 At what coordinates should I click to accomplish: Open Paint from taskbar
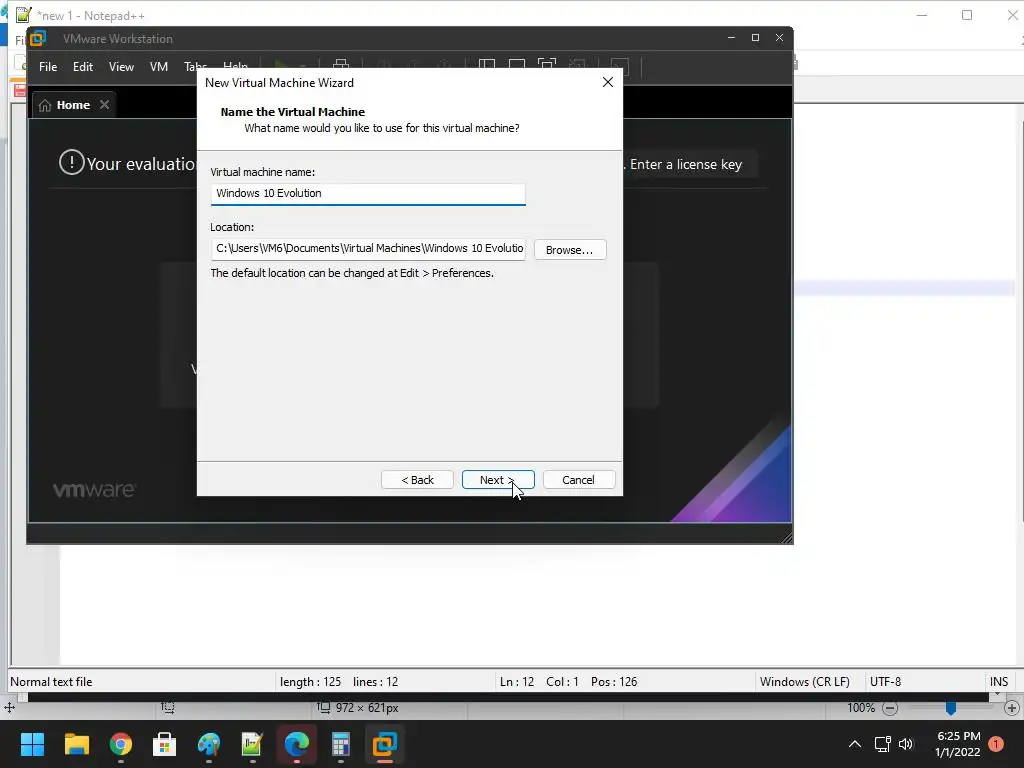pyautogui.click(x=209, y=744)
